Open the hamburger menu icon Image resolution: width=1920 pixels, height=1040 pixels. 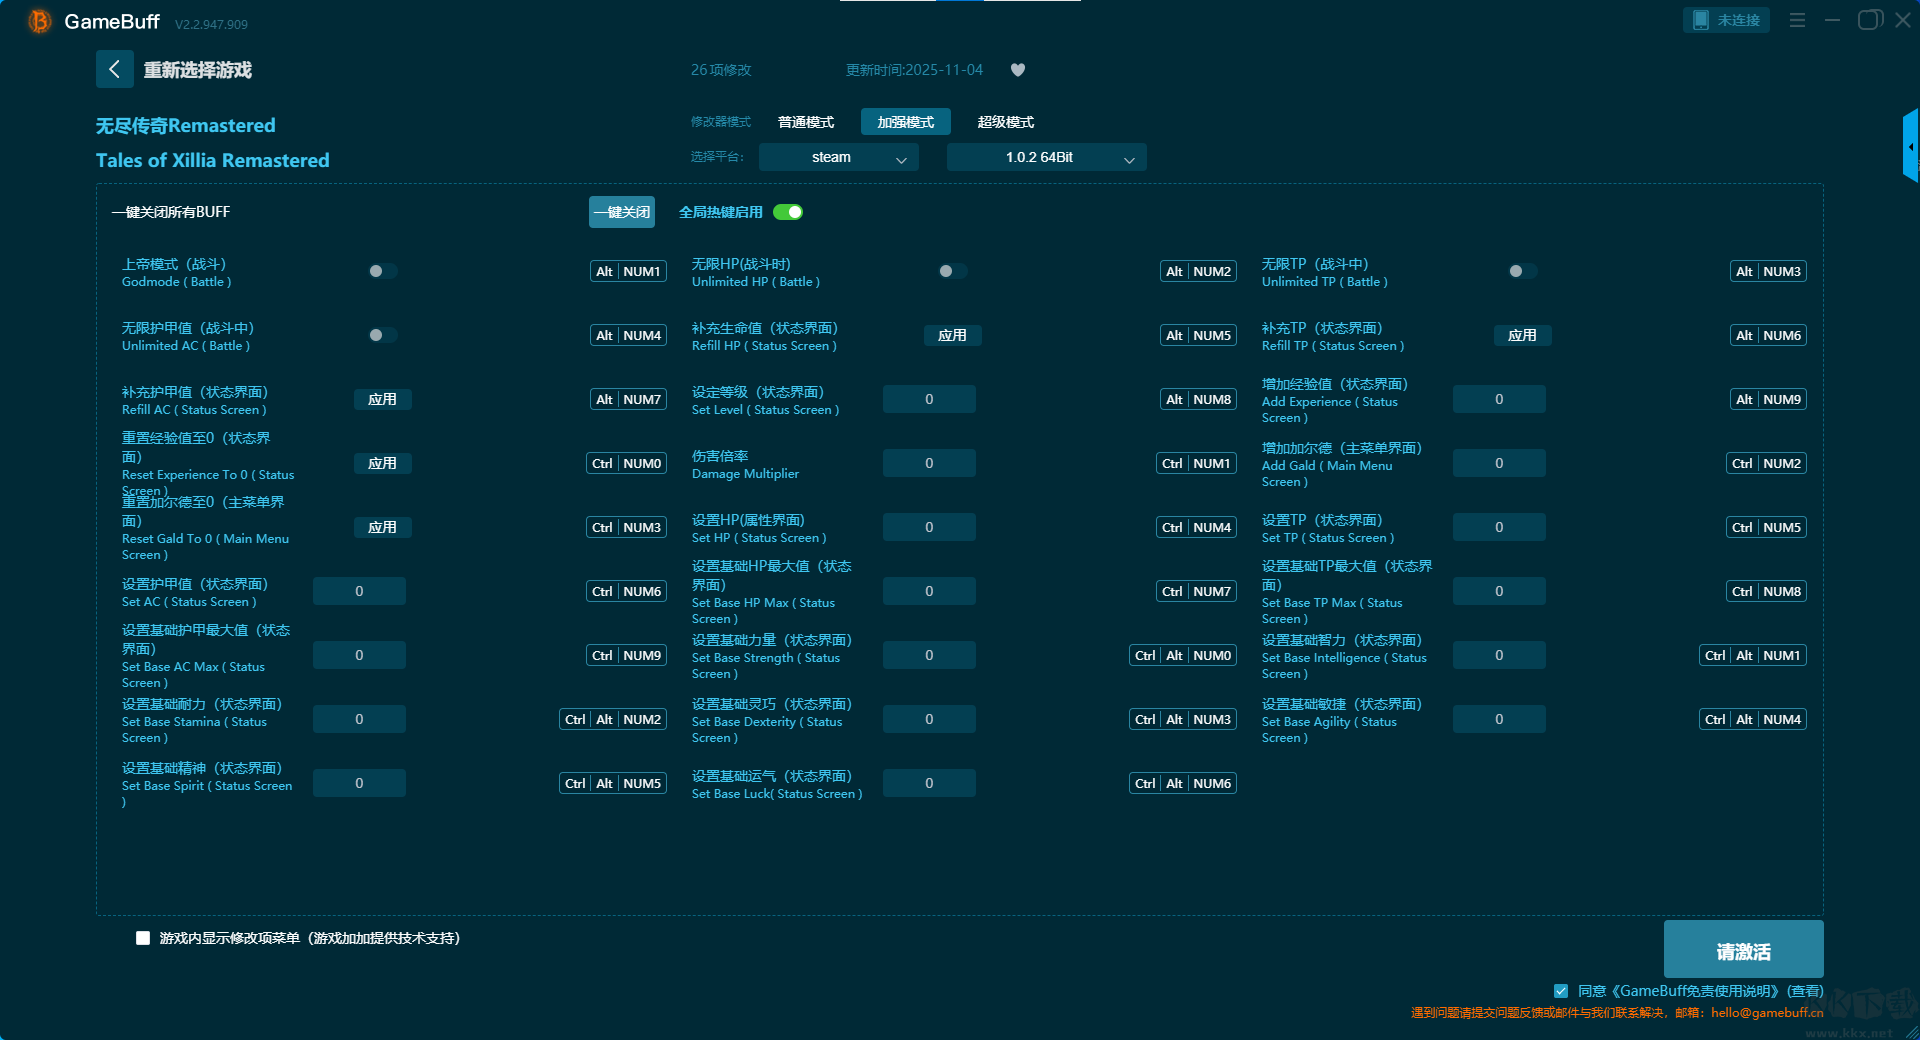point(1797,20)
